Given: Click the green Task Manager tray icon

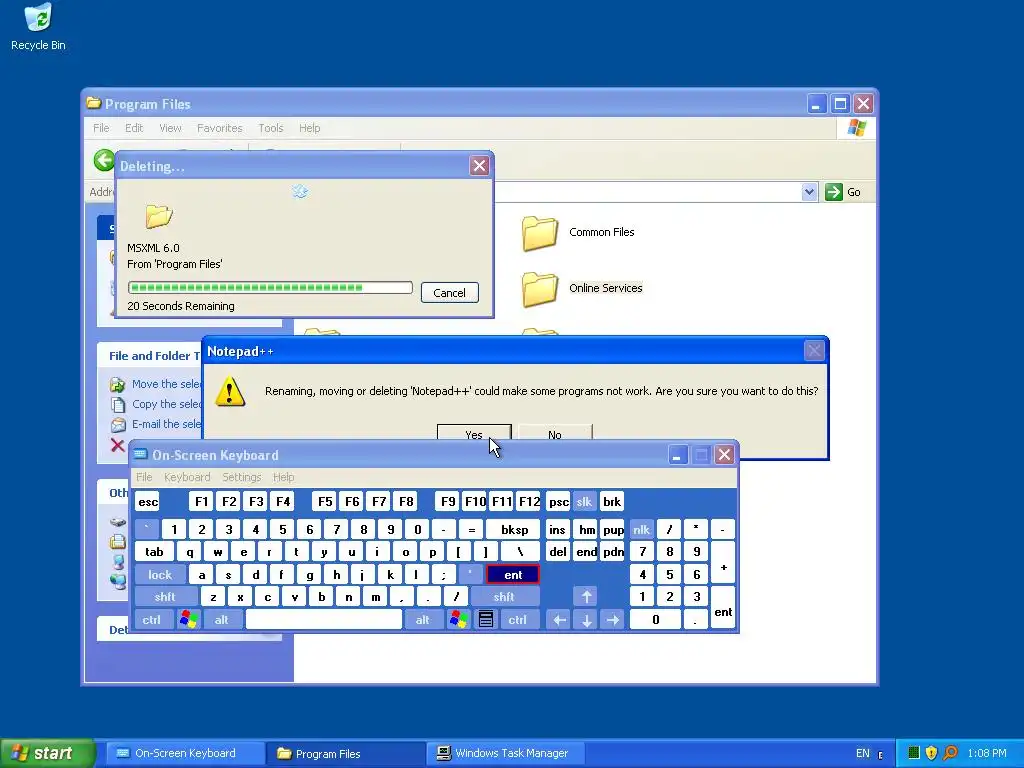Looking at the screenshot, I should pyautogui.click(x=914, y=753).
